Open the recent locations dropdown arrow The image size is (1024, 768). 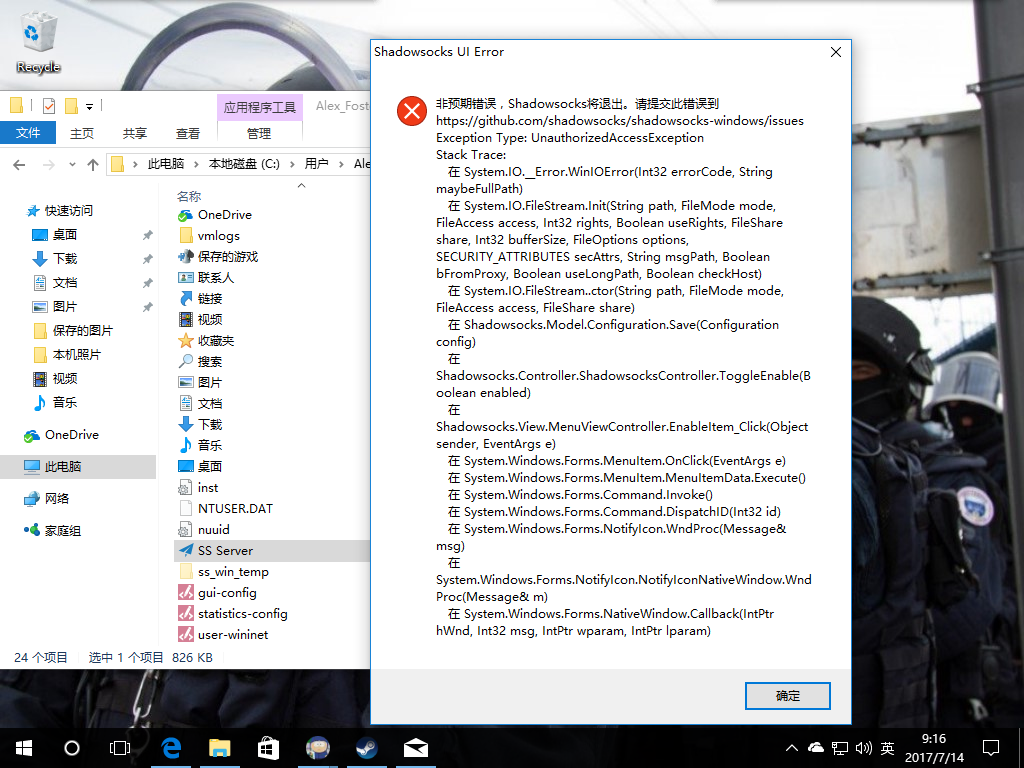[72, 165]
